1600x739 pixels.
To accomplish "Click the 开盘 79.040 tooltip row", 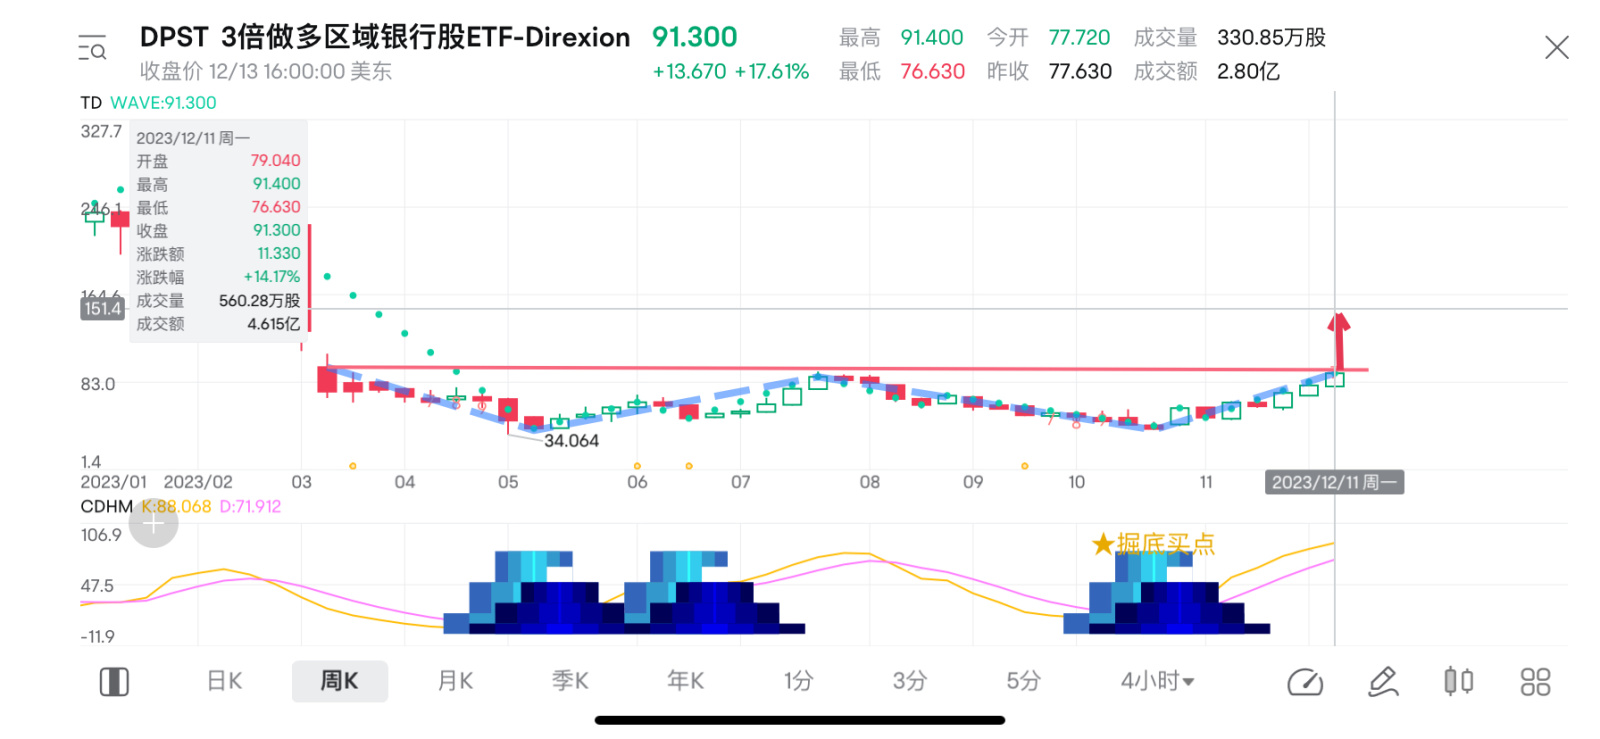I will pos(218,160).
